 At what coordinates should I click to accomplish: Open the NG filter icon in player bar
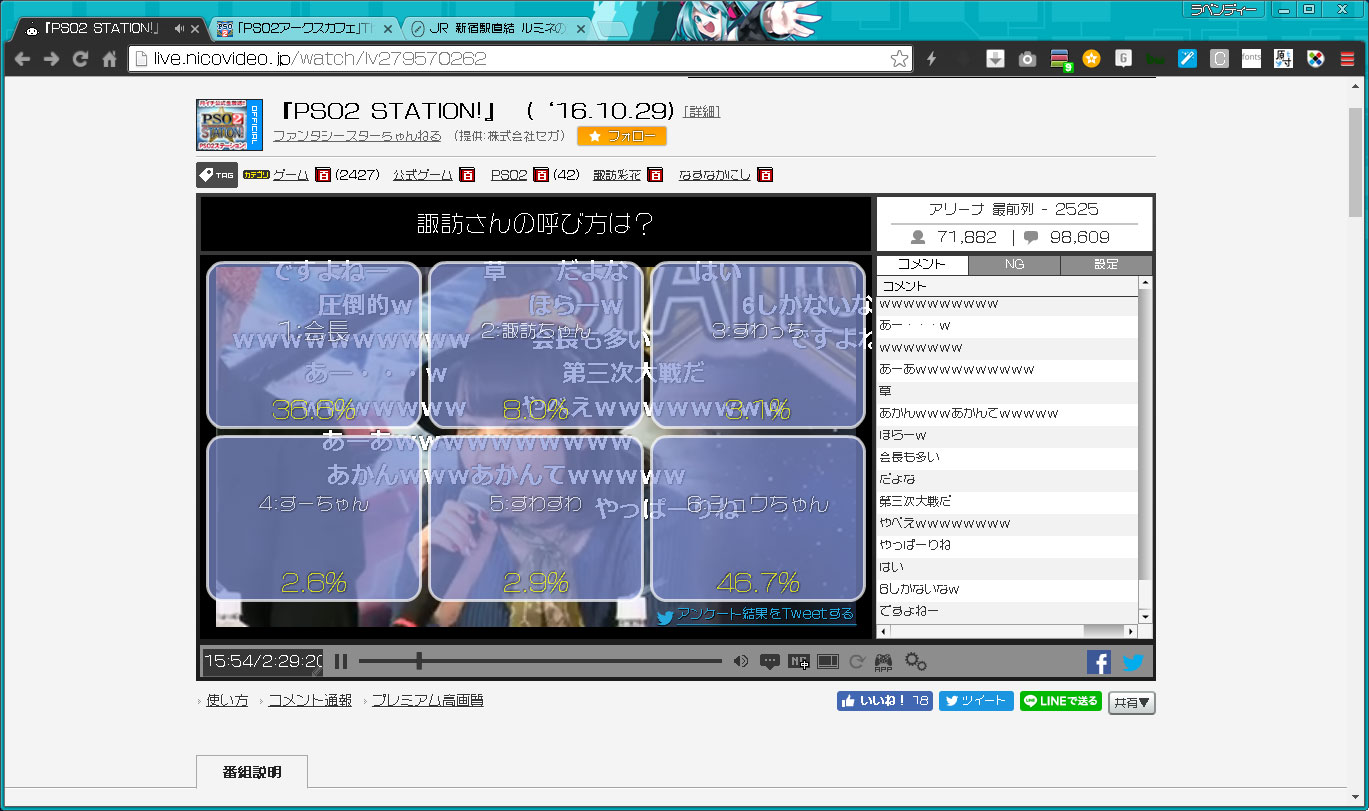(798, 661)
